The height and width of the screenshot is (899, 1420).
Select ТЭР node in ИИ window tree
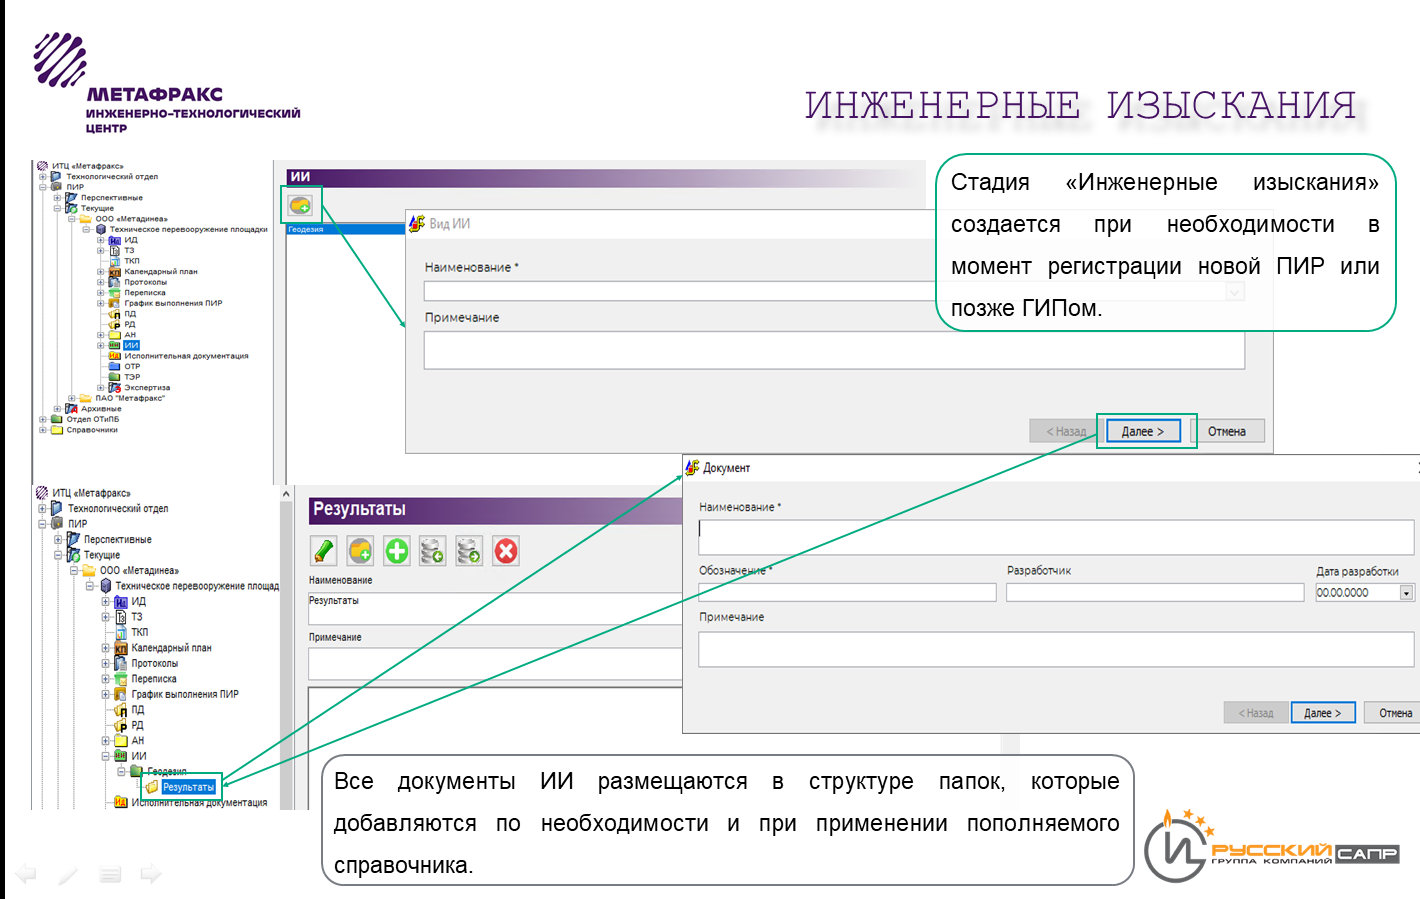point(132,377)
